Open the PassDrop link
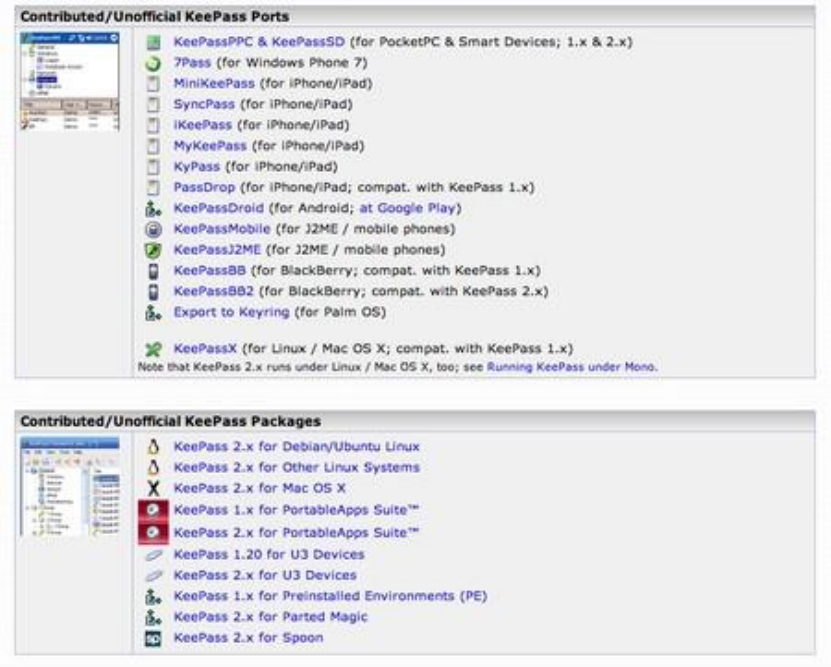Screen dimensions: 831x667 pos(204,187)
